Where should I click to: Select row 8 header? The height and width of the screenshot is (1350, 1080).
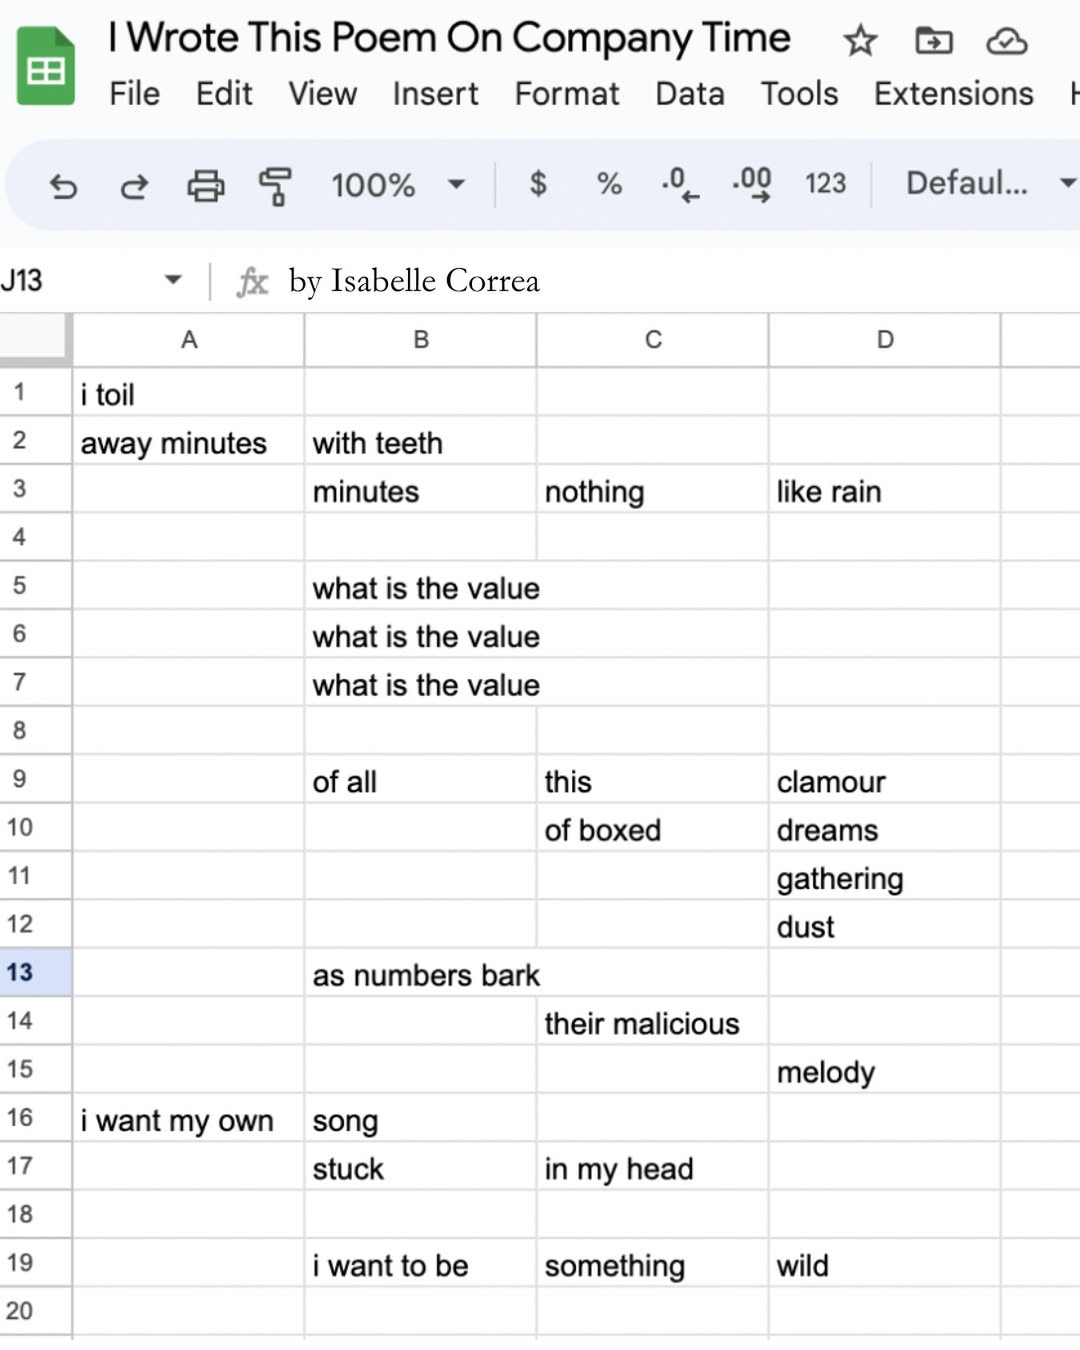pos(36,731)
